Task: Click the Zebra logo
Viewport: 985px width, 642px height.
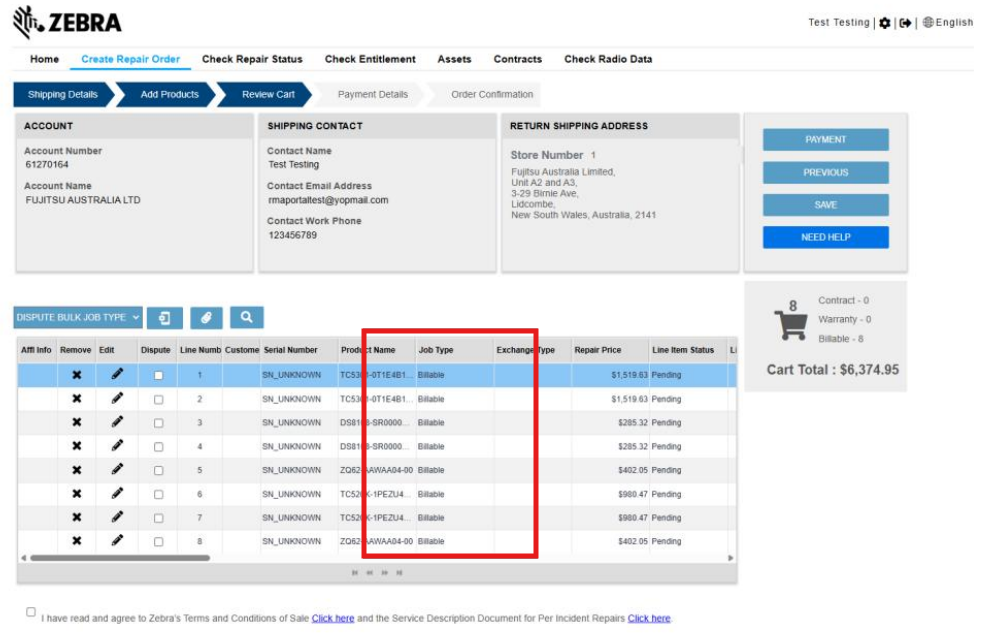Action: click(x=67, y=23)
